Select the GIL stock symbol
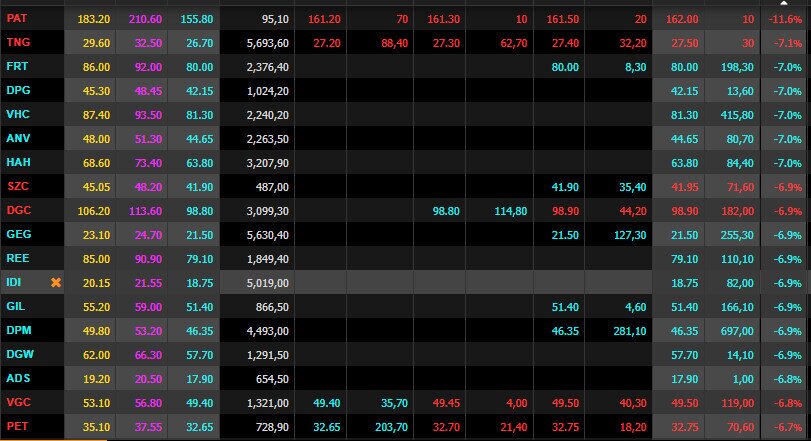 [16, 306]
